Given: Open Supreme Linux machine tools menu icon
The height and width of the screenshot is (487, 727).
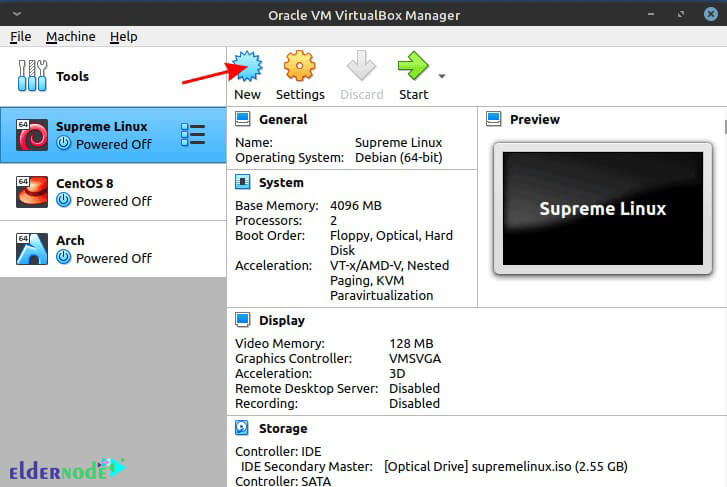Looking at the screenshot, I should [193, 135].
